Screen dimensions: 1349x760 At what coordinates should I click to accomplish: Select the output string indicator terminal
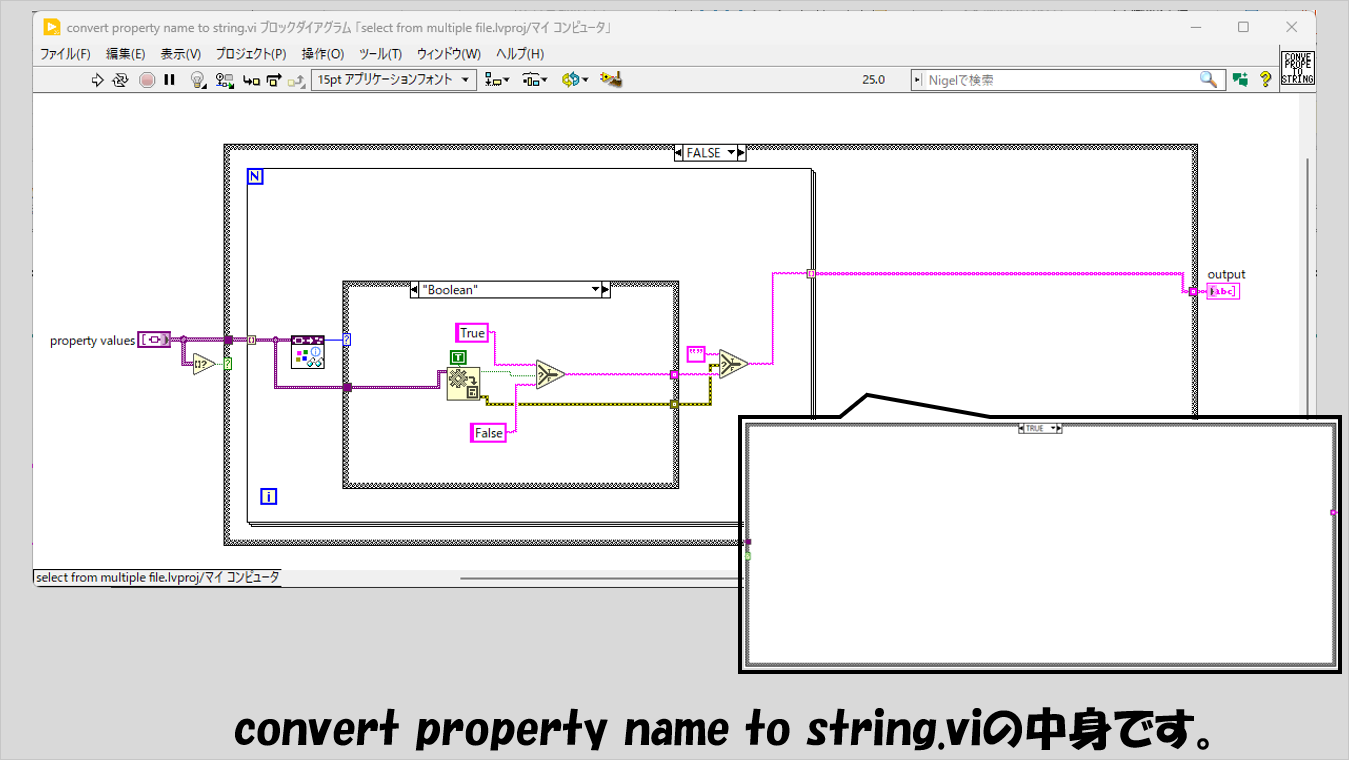point(1222,291)
